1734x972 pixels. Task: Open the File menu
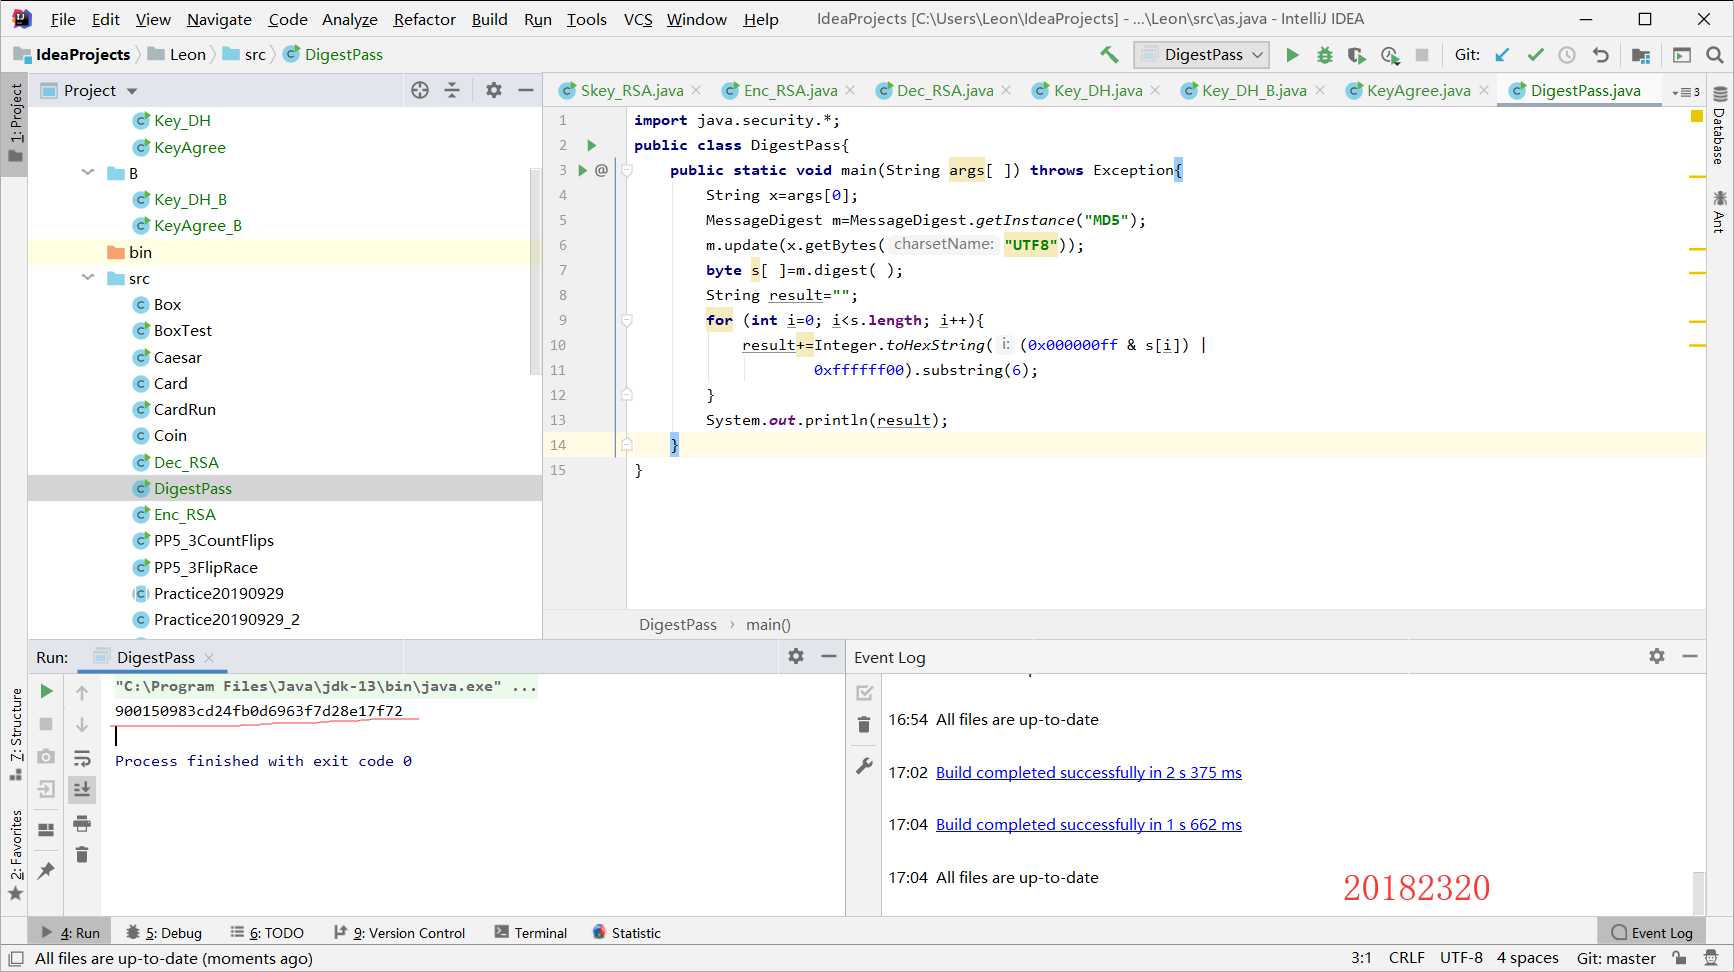coord(63,19)
